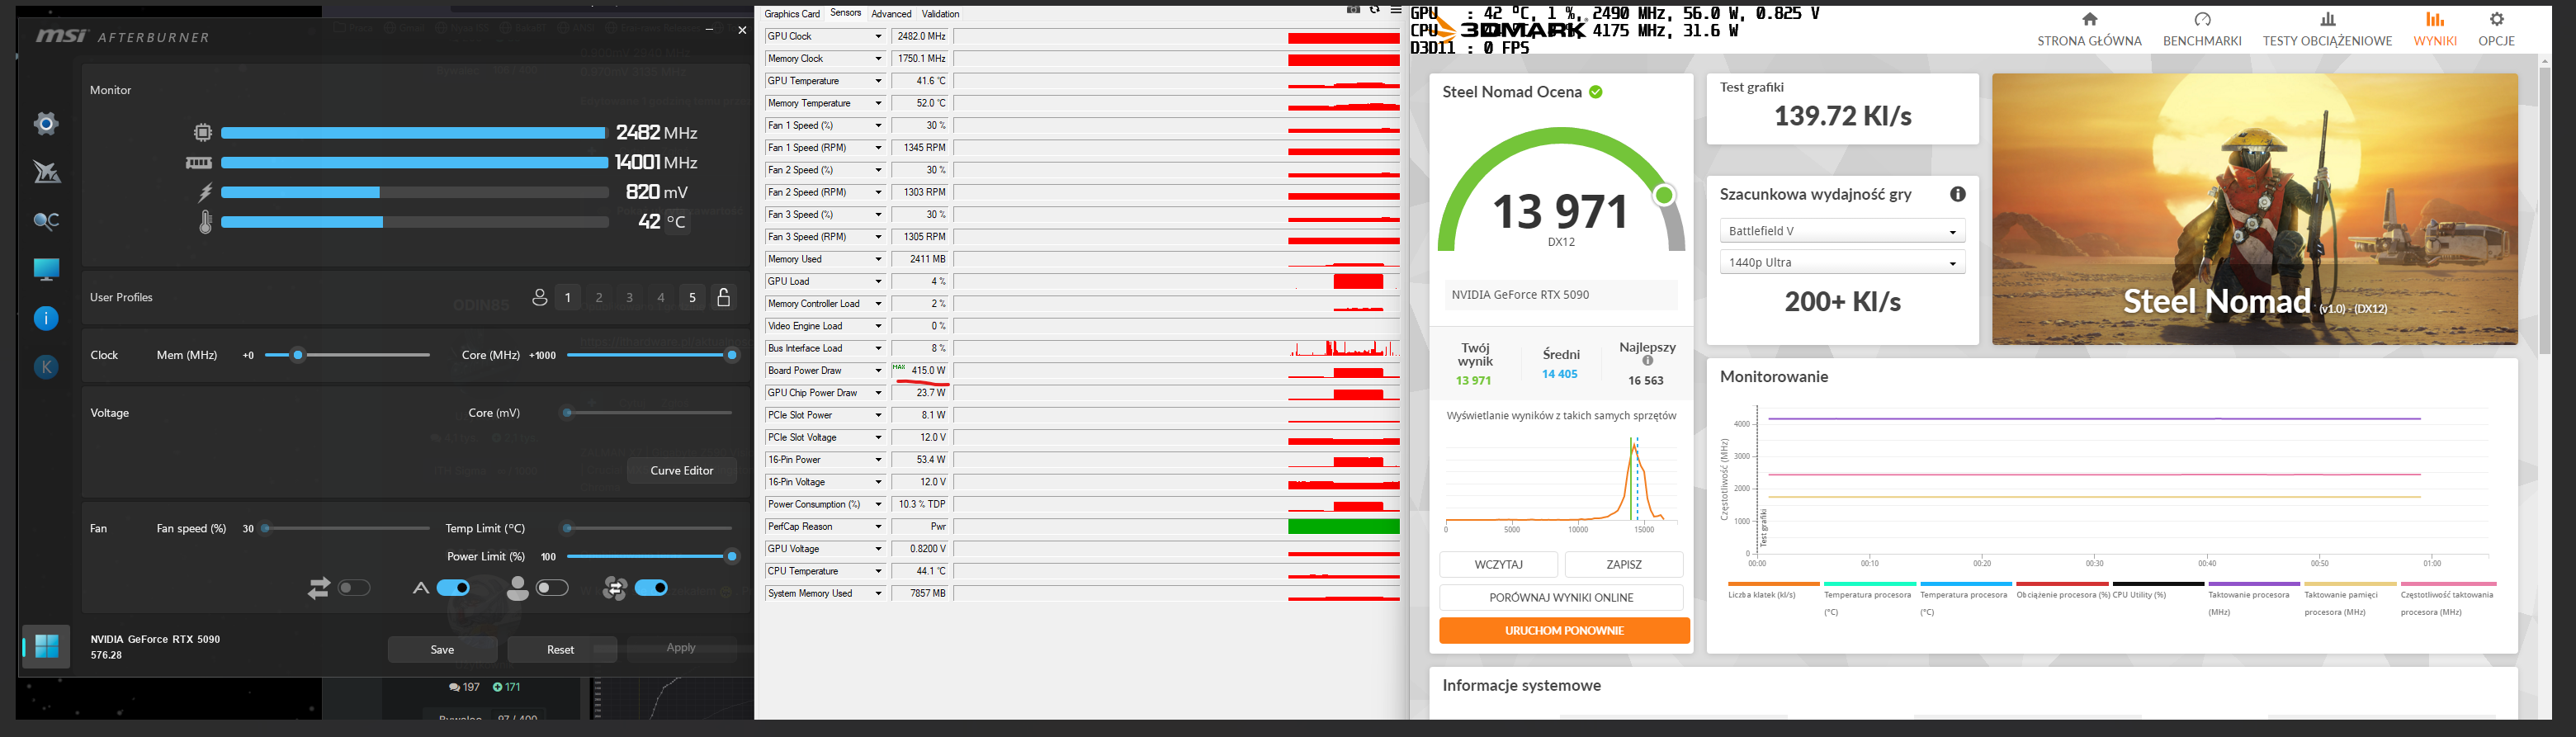Toggle the user-defined fan control switch
Viewport: 2576px width, 737px height.
pyautogui.click(x=552, y=588)
